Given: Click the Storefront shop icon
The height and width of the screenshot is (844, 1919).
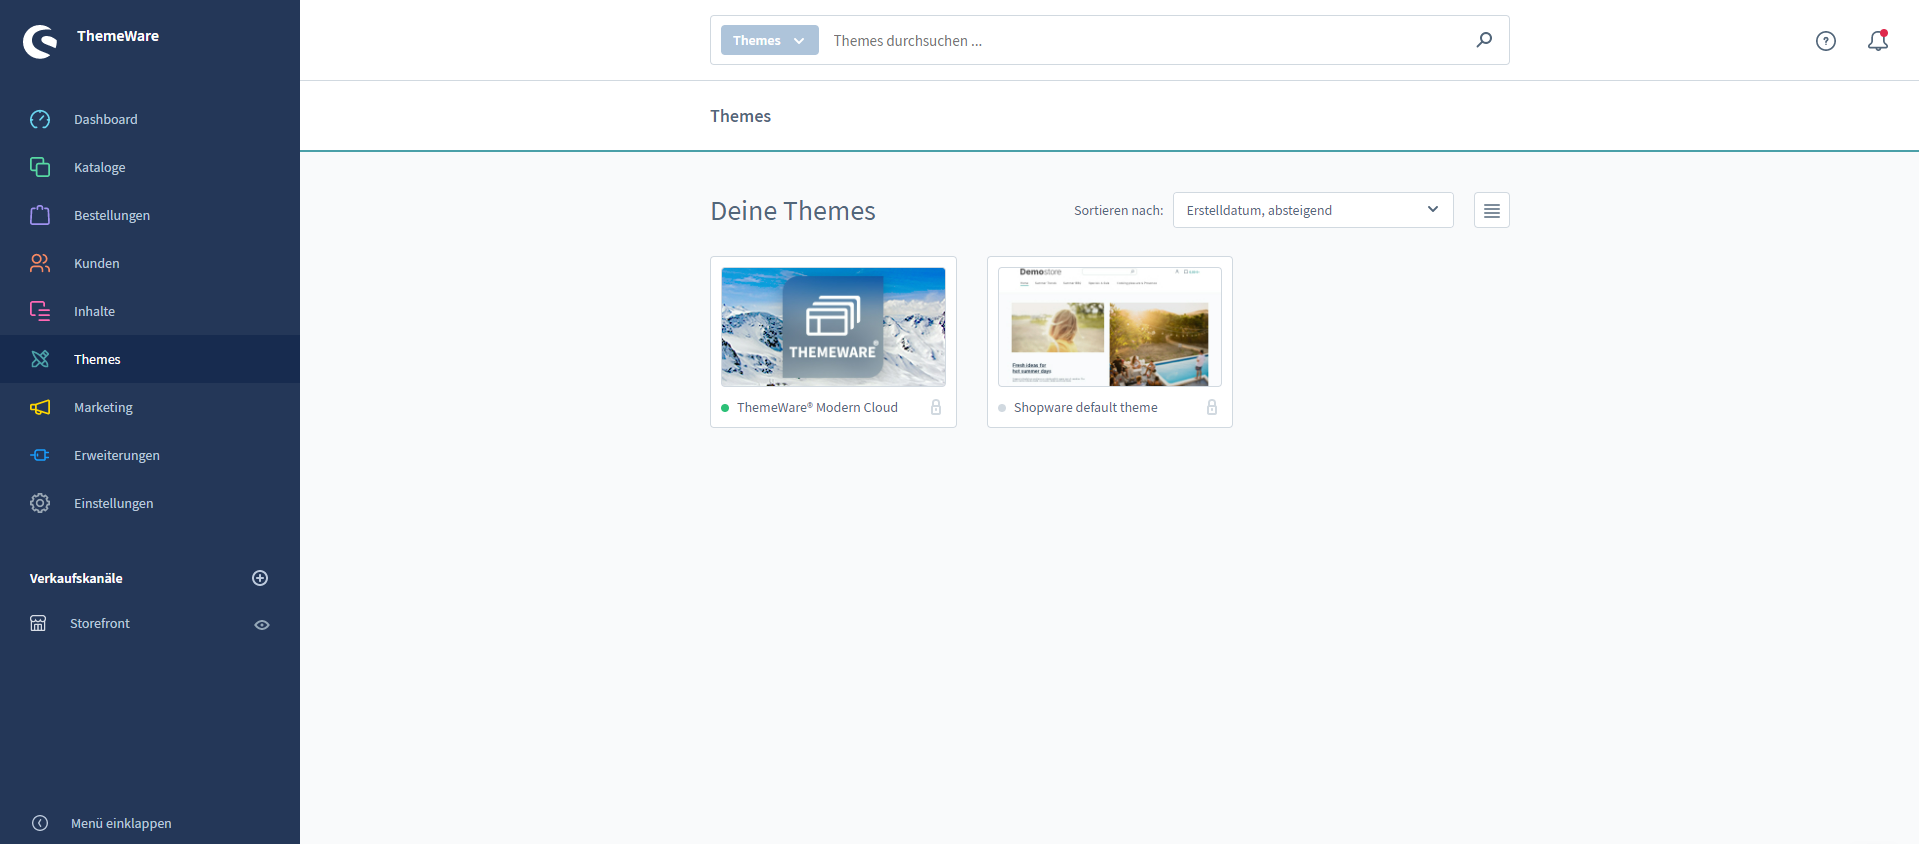Looking at the screenshot, I should click(x=38, y=623).
